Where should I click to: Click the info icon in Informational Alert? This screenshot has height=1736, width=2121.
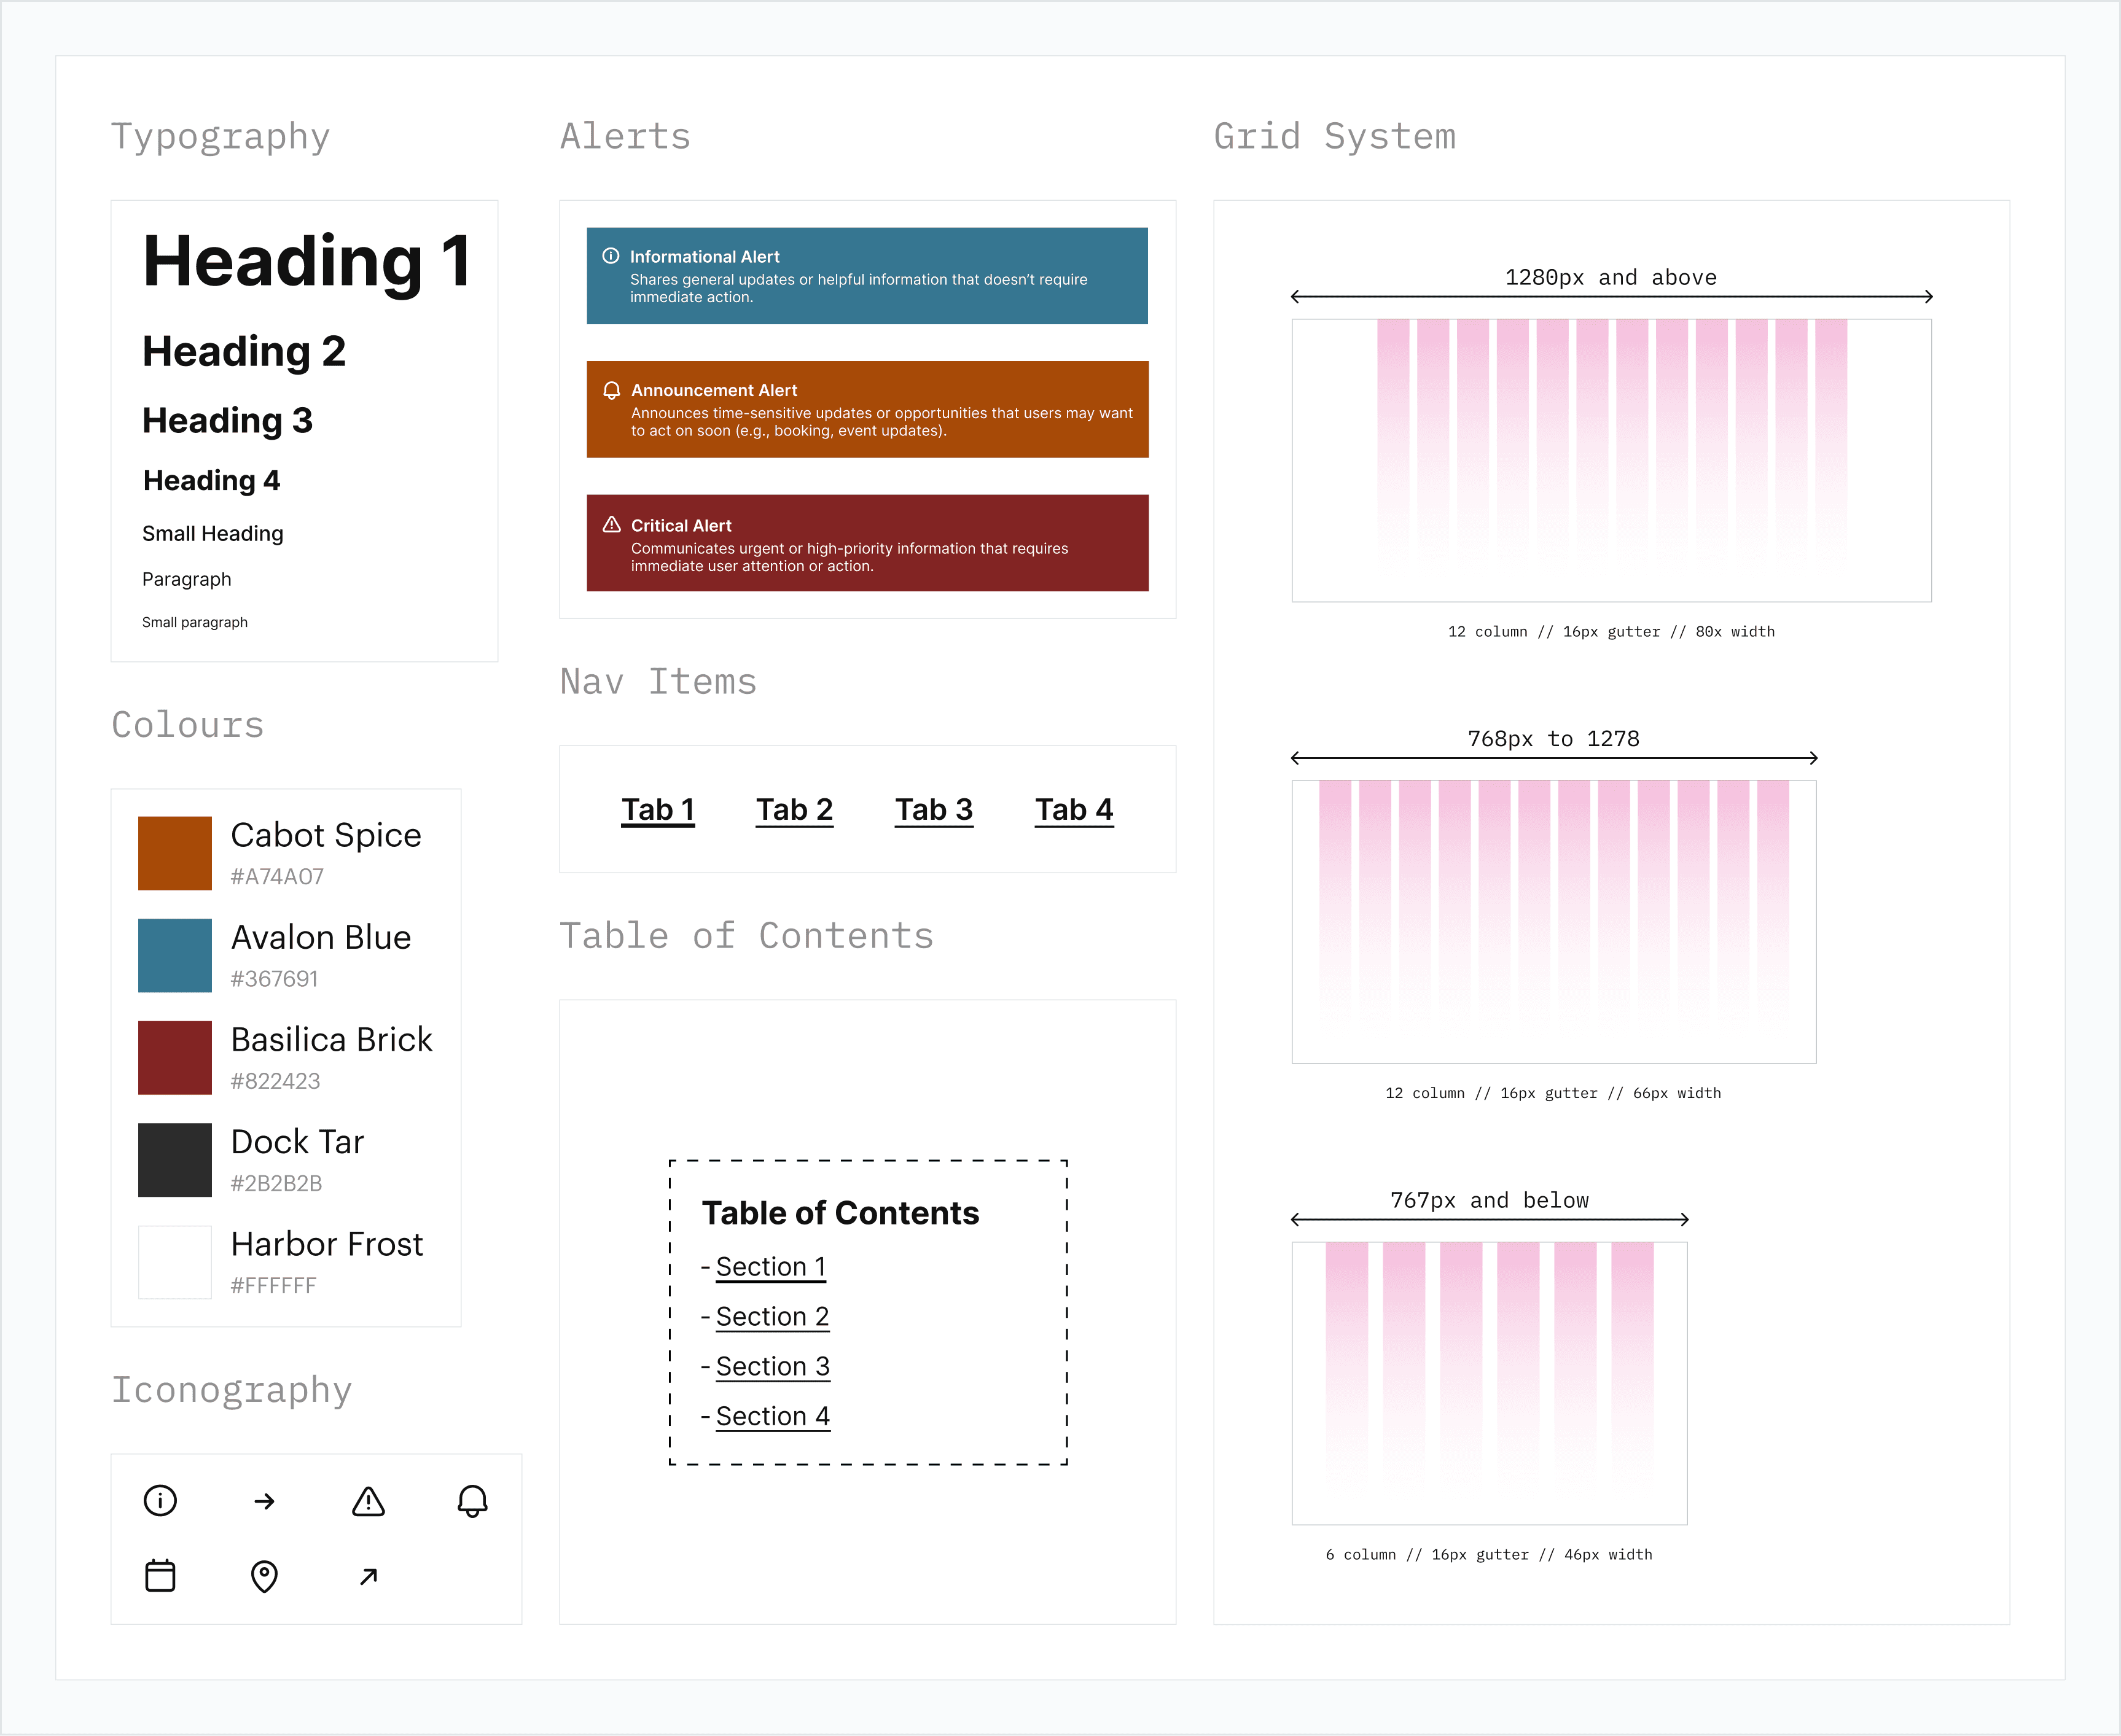[610, 256]
